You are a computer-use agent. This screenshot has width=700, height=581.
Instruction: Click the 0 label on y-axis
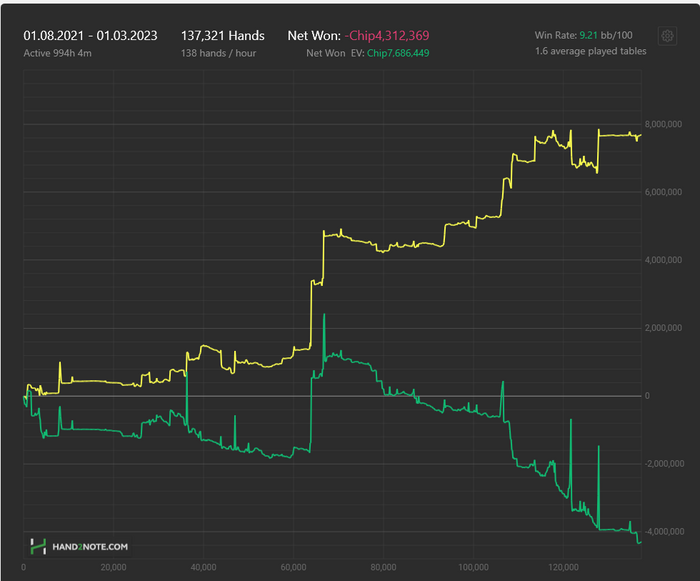pos(647,396)
